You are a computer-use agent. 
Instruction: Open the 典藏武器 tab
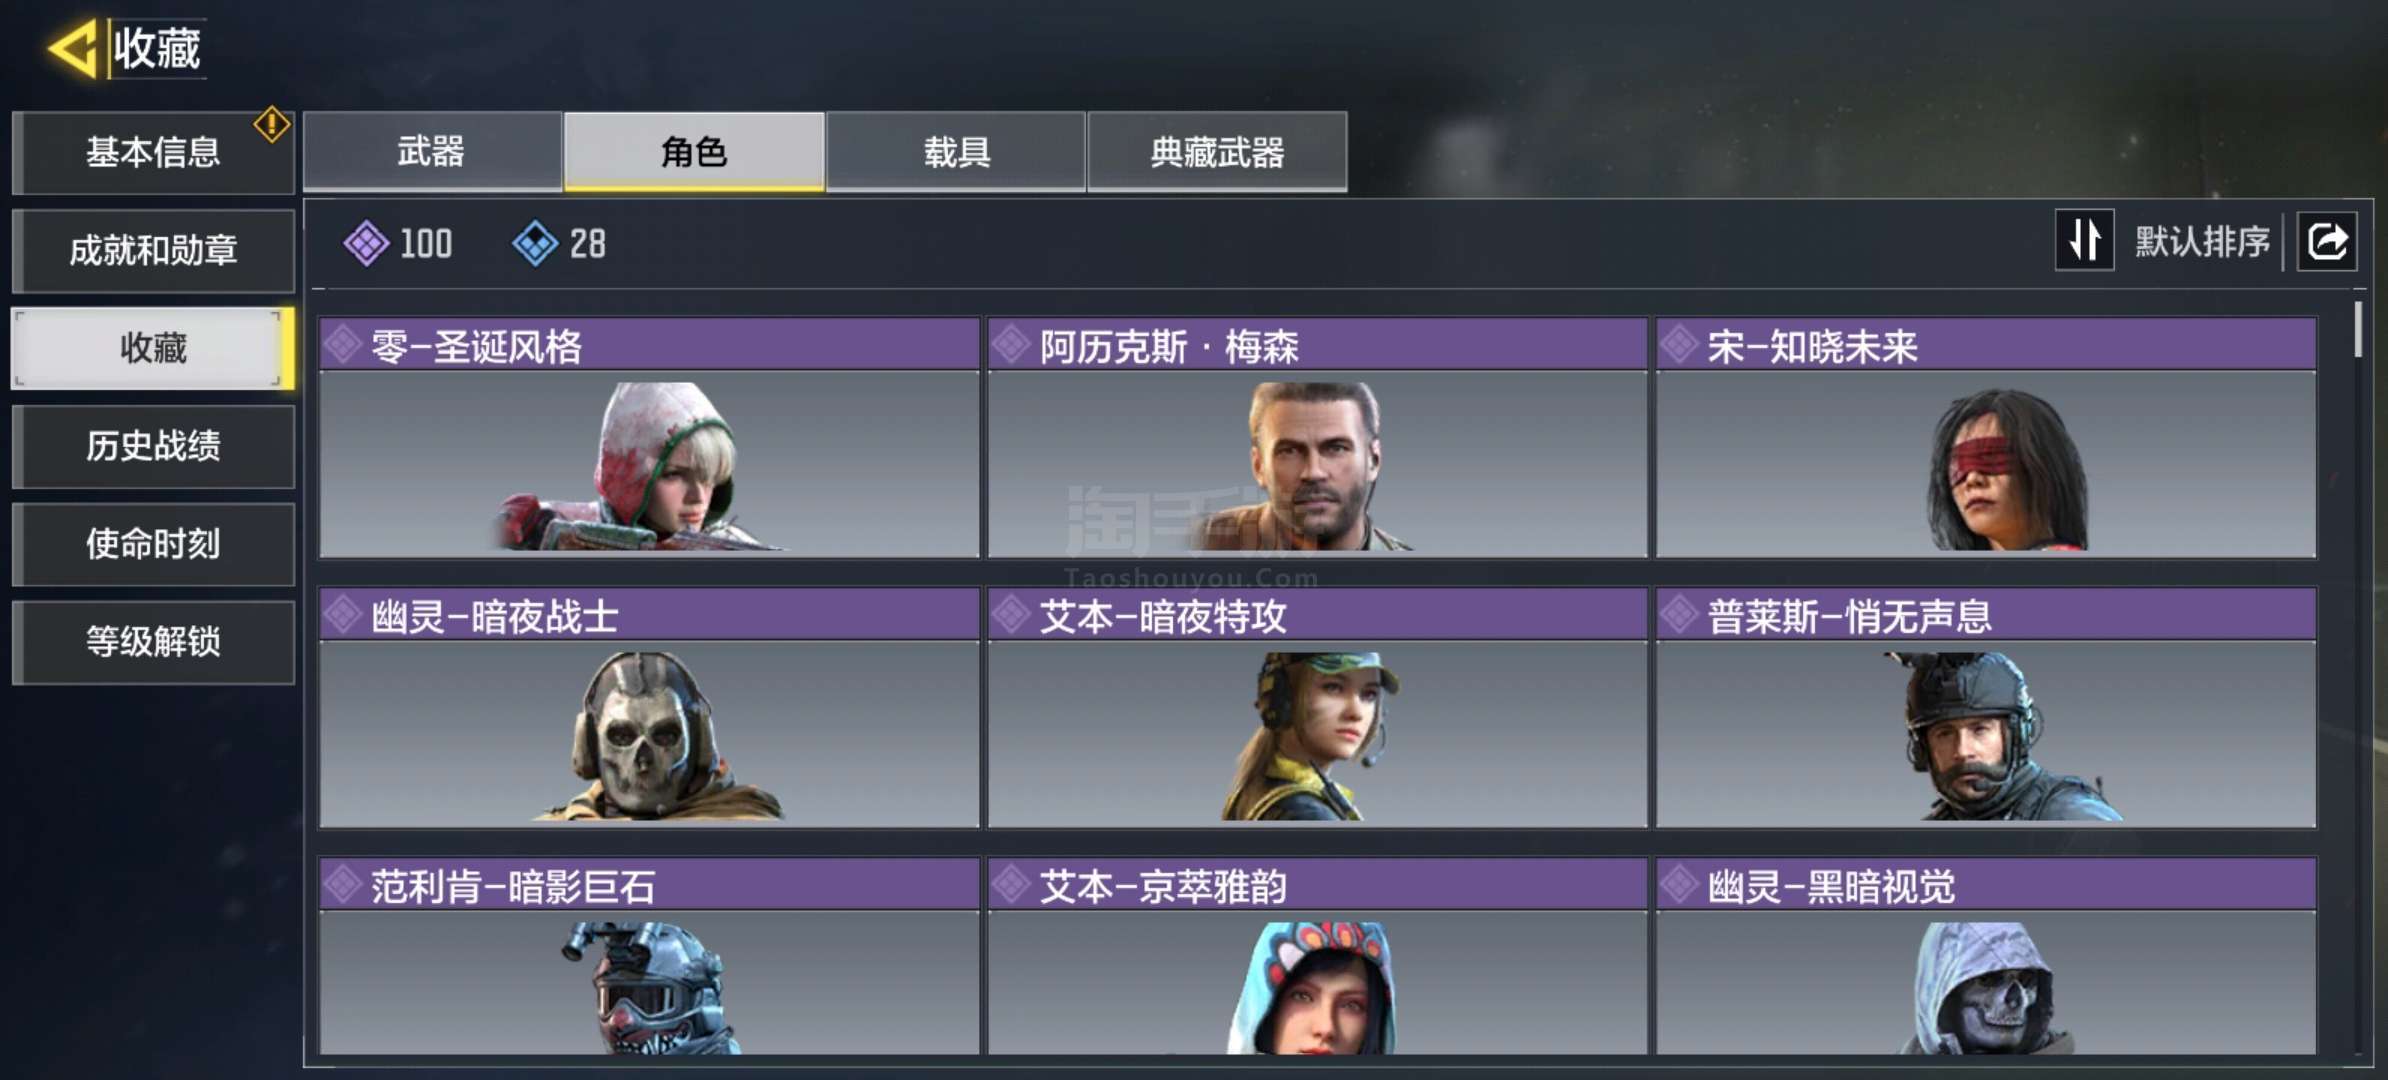point(1217,151)
